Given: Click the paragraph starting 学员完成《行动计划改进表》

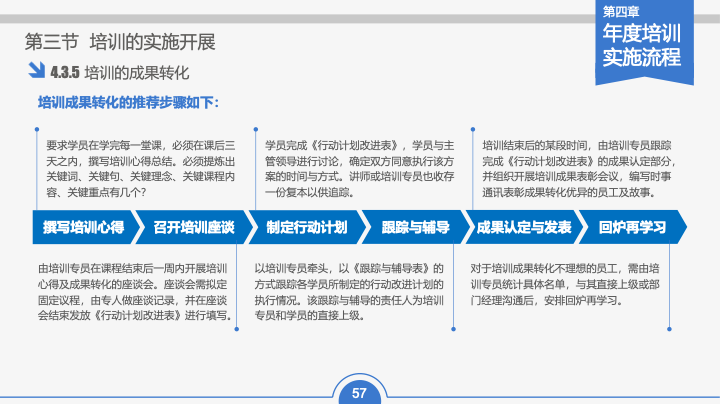Looking at the screenshot, I should 360,169.
